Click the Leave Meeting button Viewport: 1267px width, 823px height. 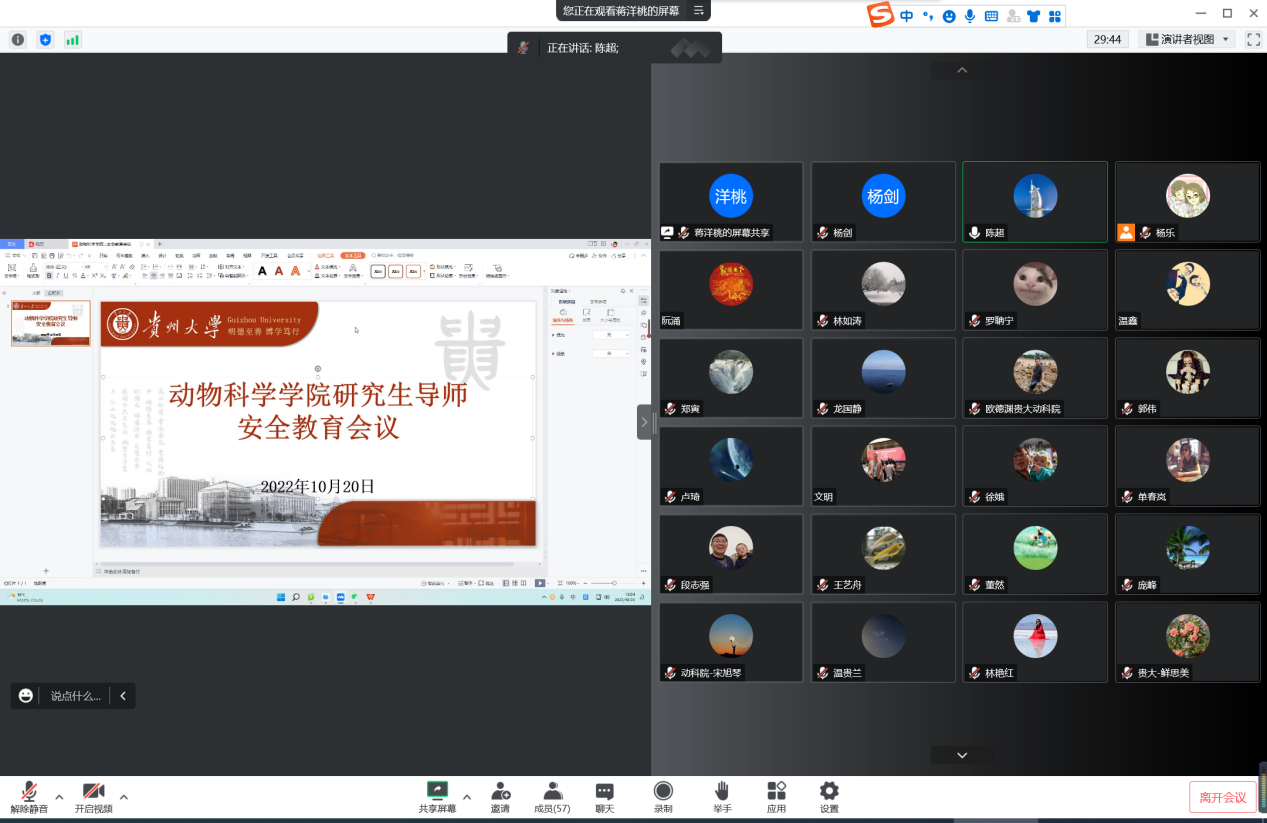[1222, 797]
